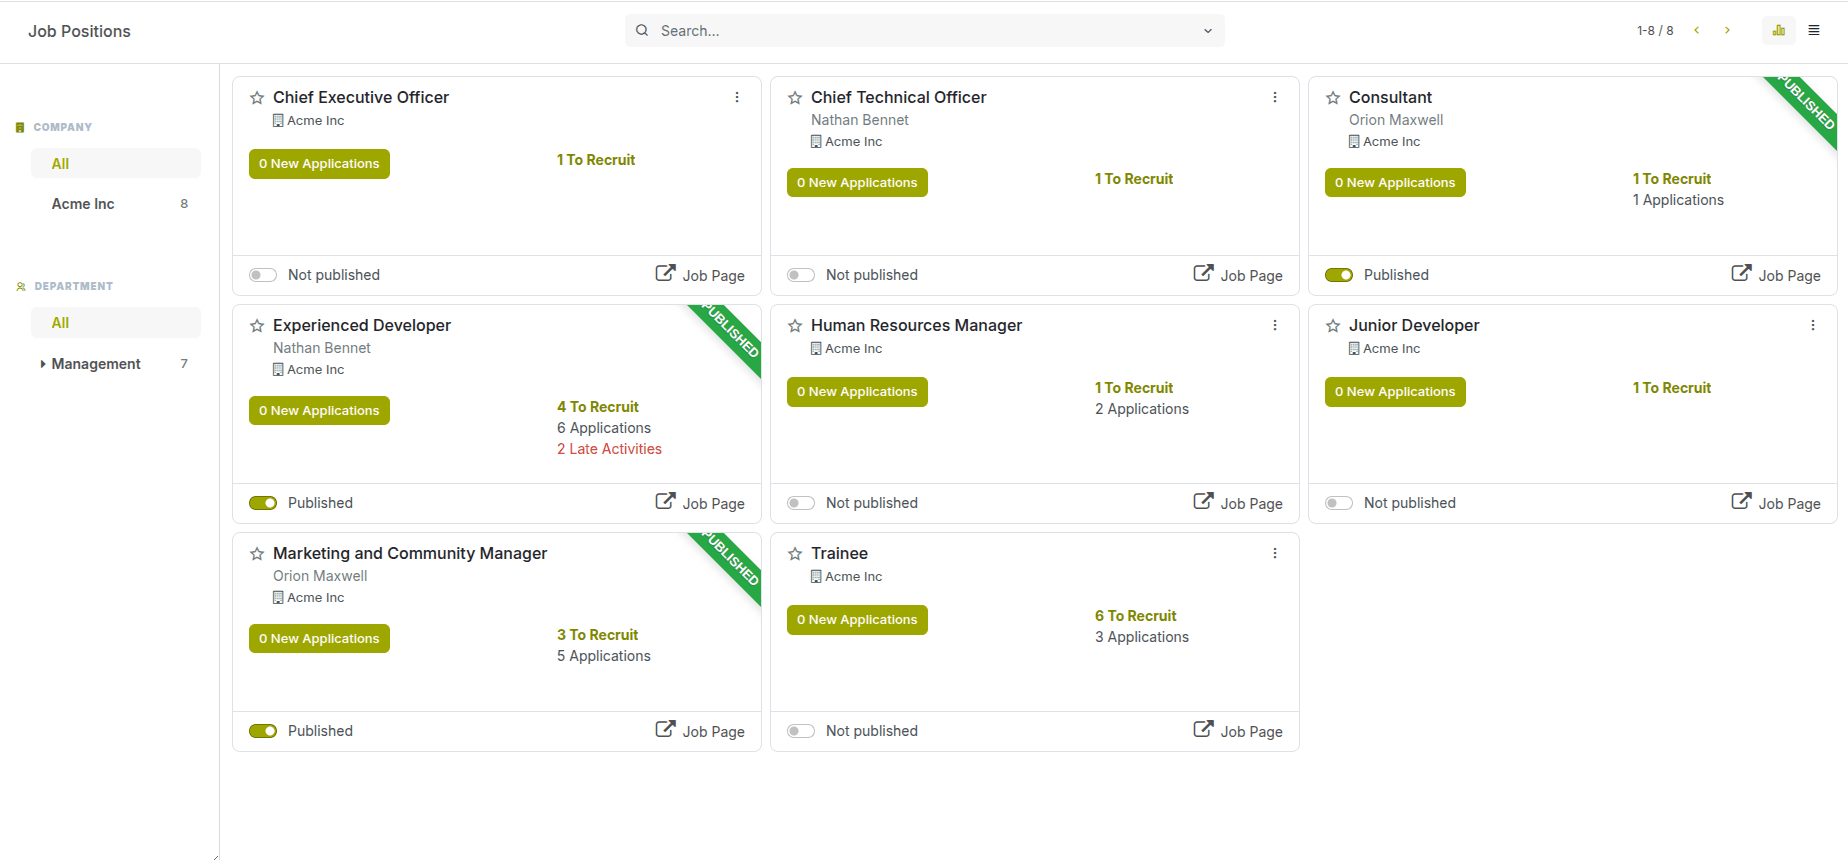Switch to list view

(x=1814, y=31)
